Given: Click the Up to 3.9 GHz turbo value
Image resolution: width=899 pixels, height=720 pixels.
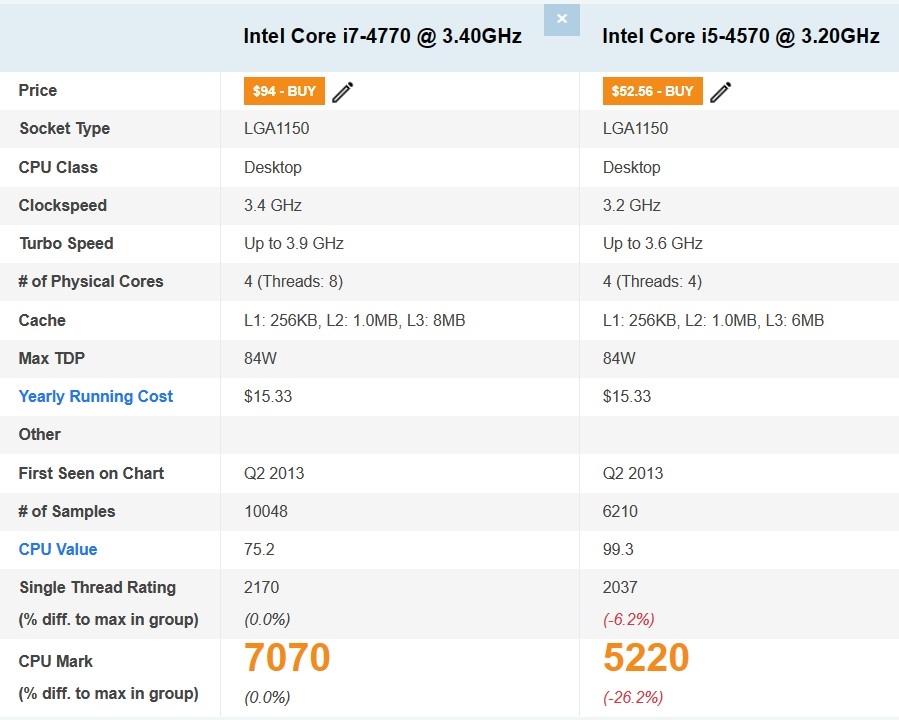Looking at the screenshot, I should pyautogui.click(x=294, y=244).
